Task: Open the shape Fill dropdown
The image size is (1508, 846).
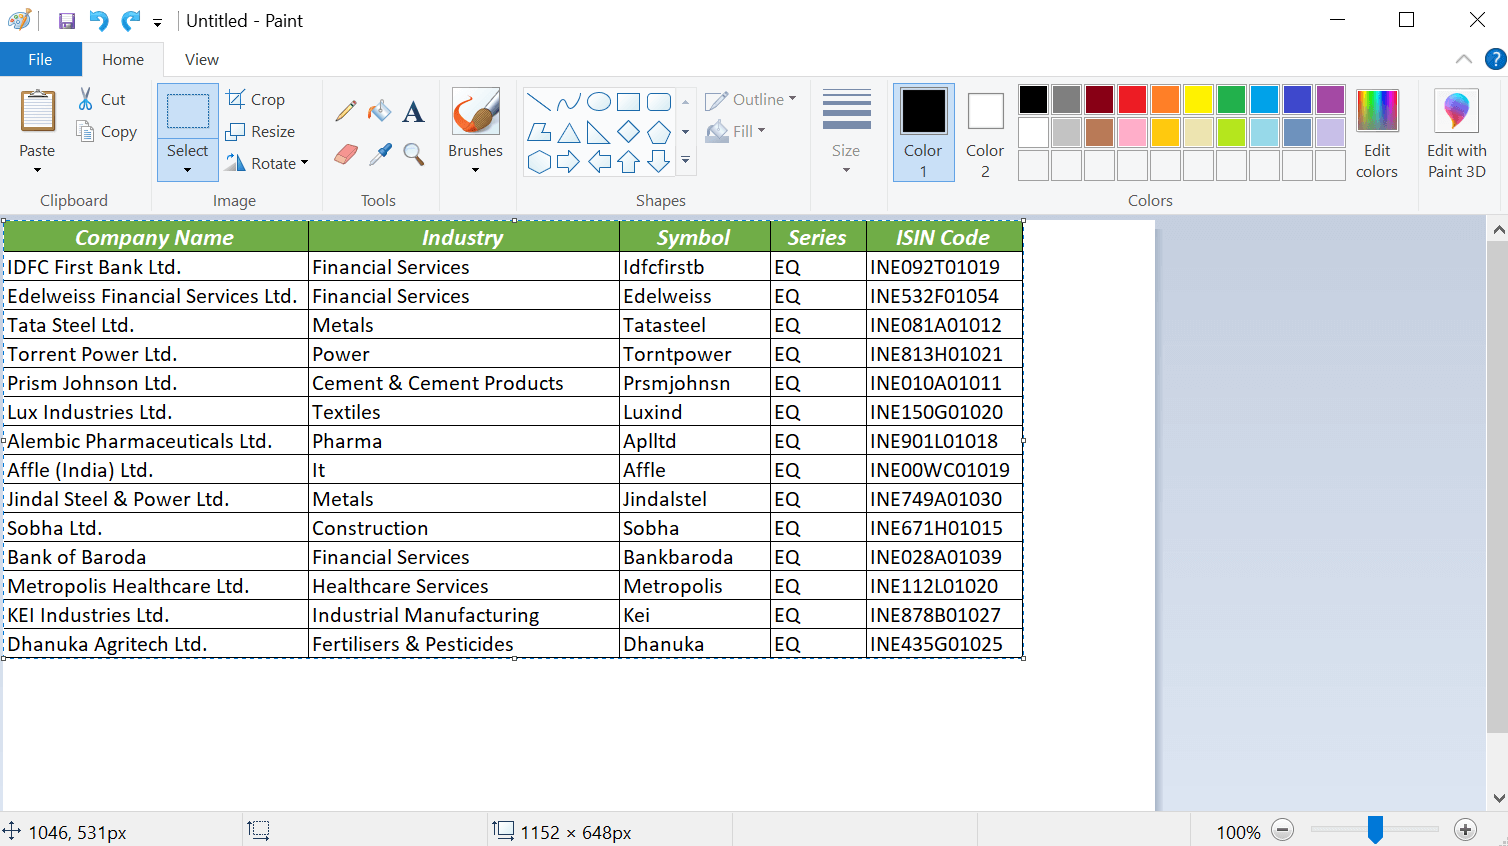Action: coord(736,131)
